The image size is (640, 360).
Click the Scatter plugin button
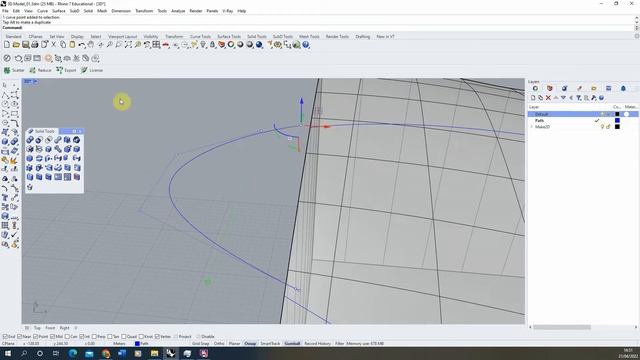point(14,70)
